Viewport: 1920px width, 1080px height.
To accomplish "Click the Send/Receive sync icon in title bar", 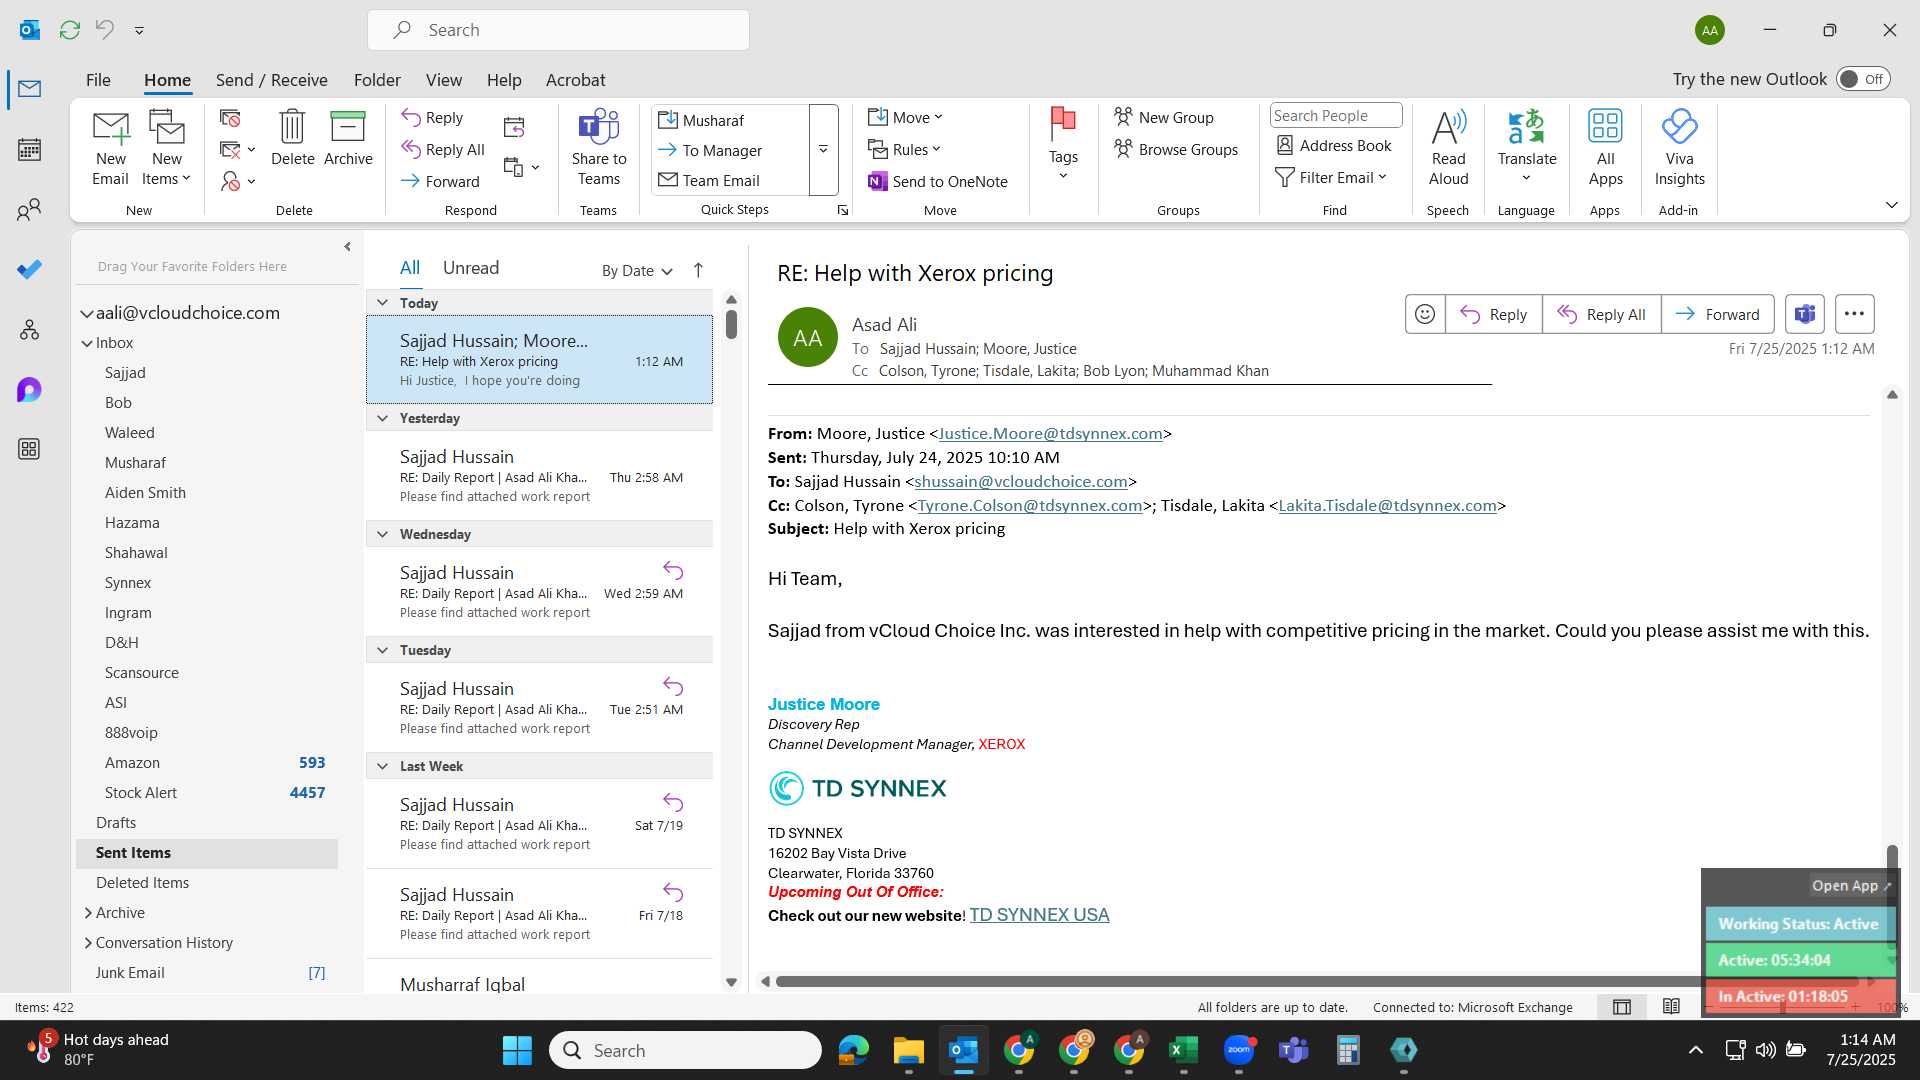I will click(70, 30).
